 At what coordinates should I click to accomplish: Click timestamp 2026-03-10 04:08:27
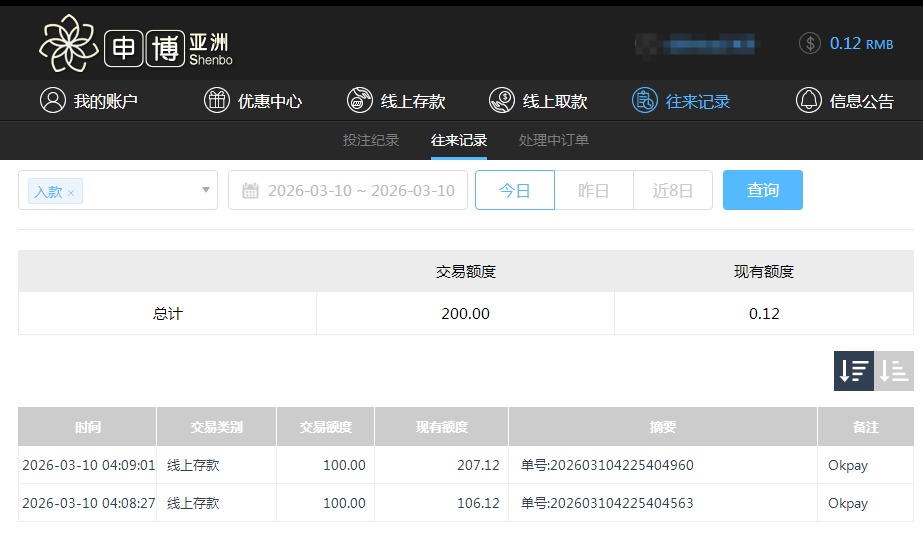88,503
